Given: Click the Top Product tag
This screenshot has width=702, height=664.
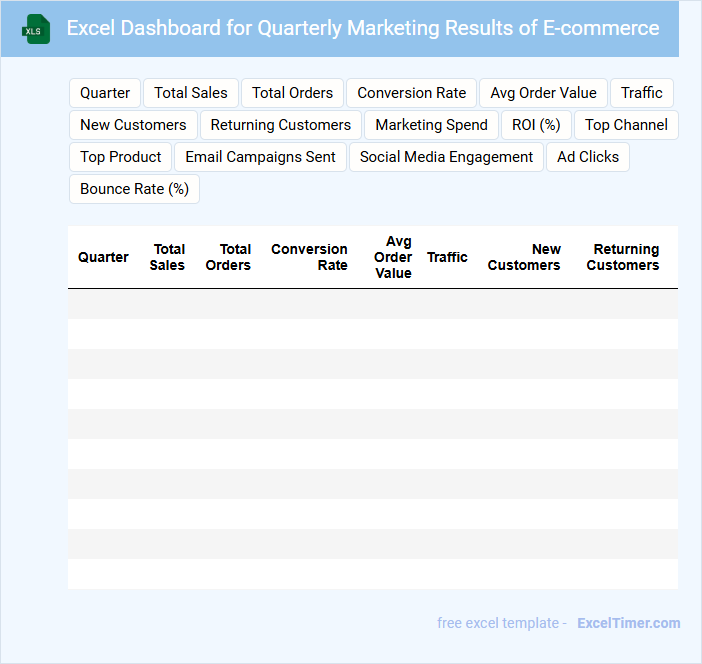Looking at the screenshot, I should tap(120, 157).
